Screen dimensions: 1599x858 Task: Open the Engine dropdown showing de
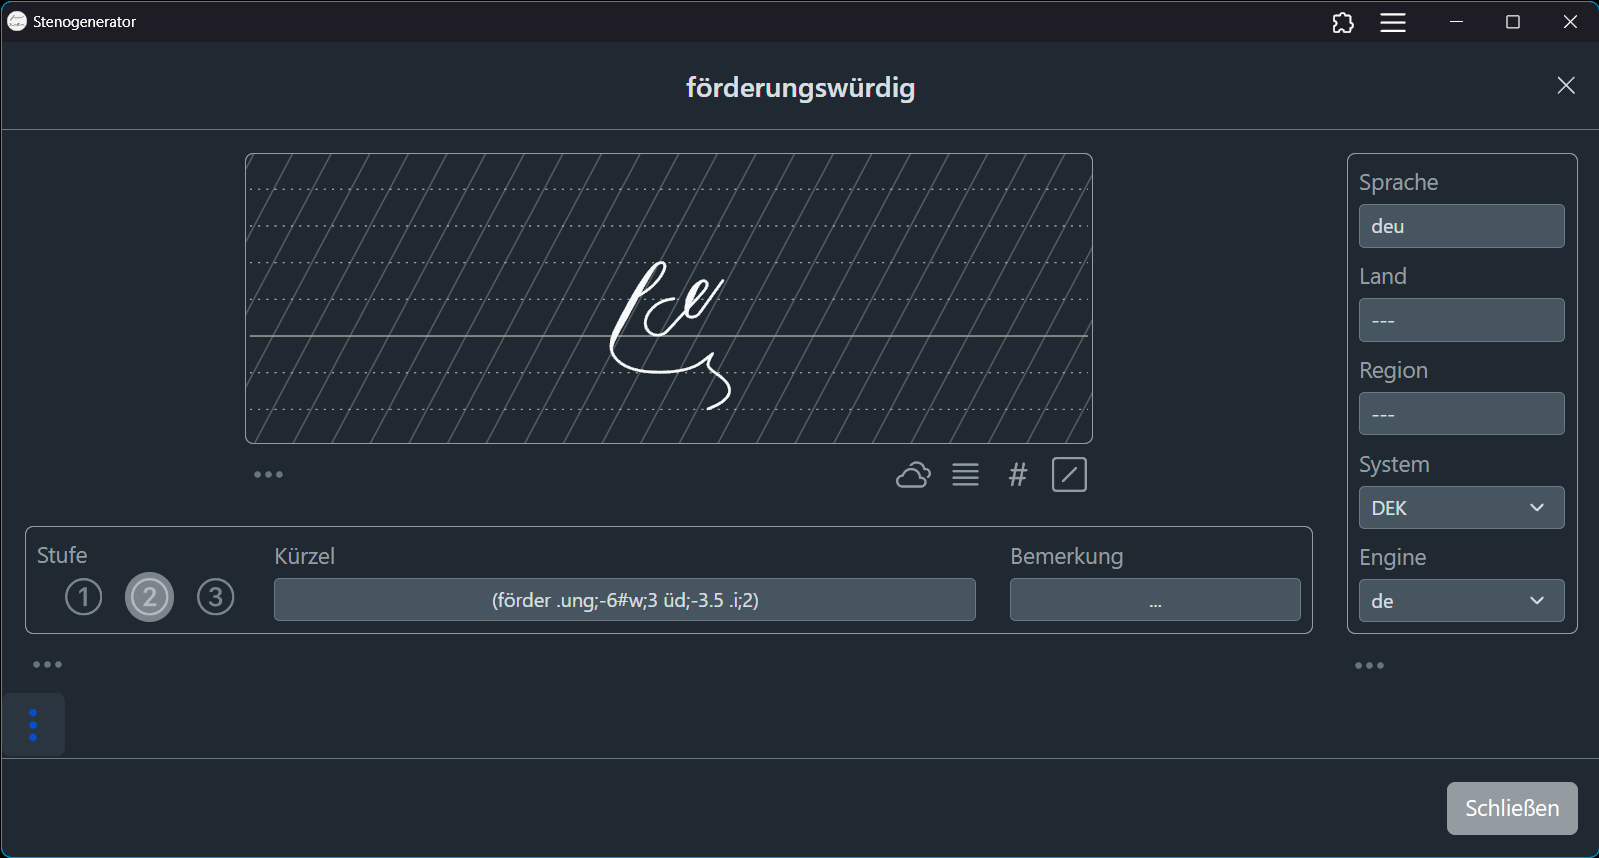1461,601
